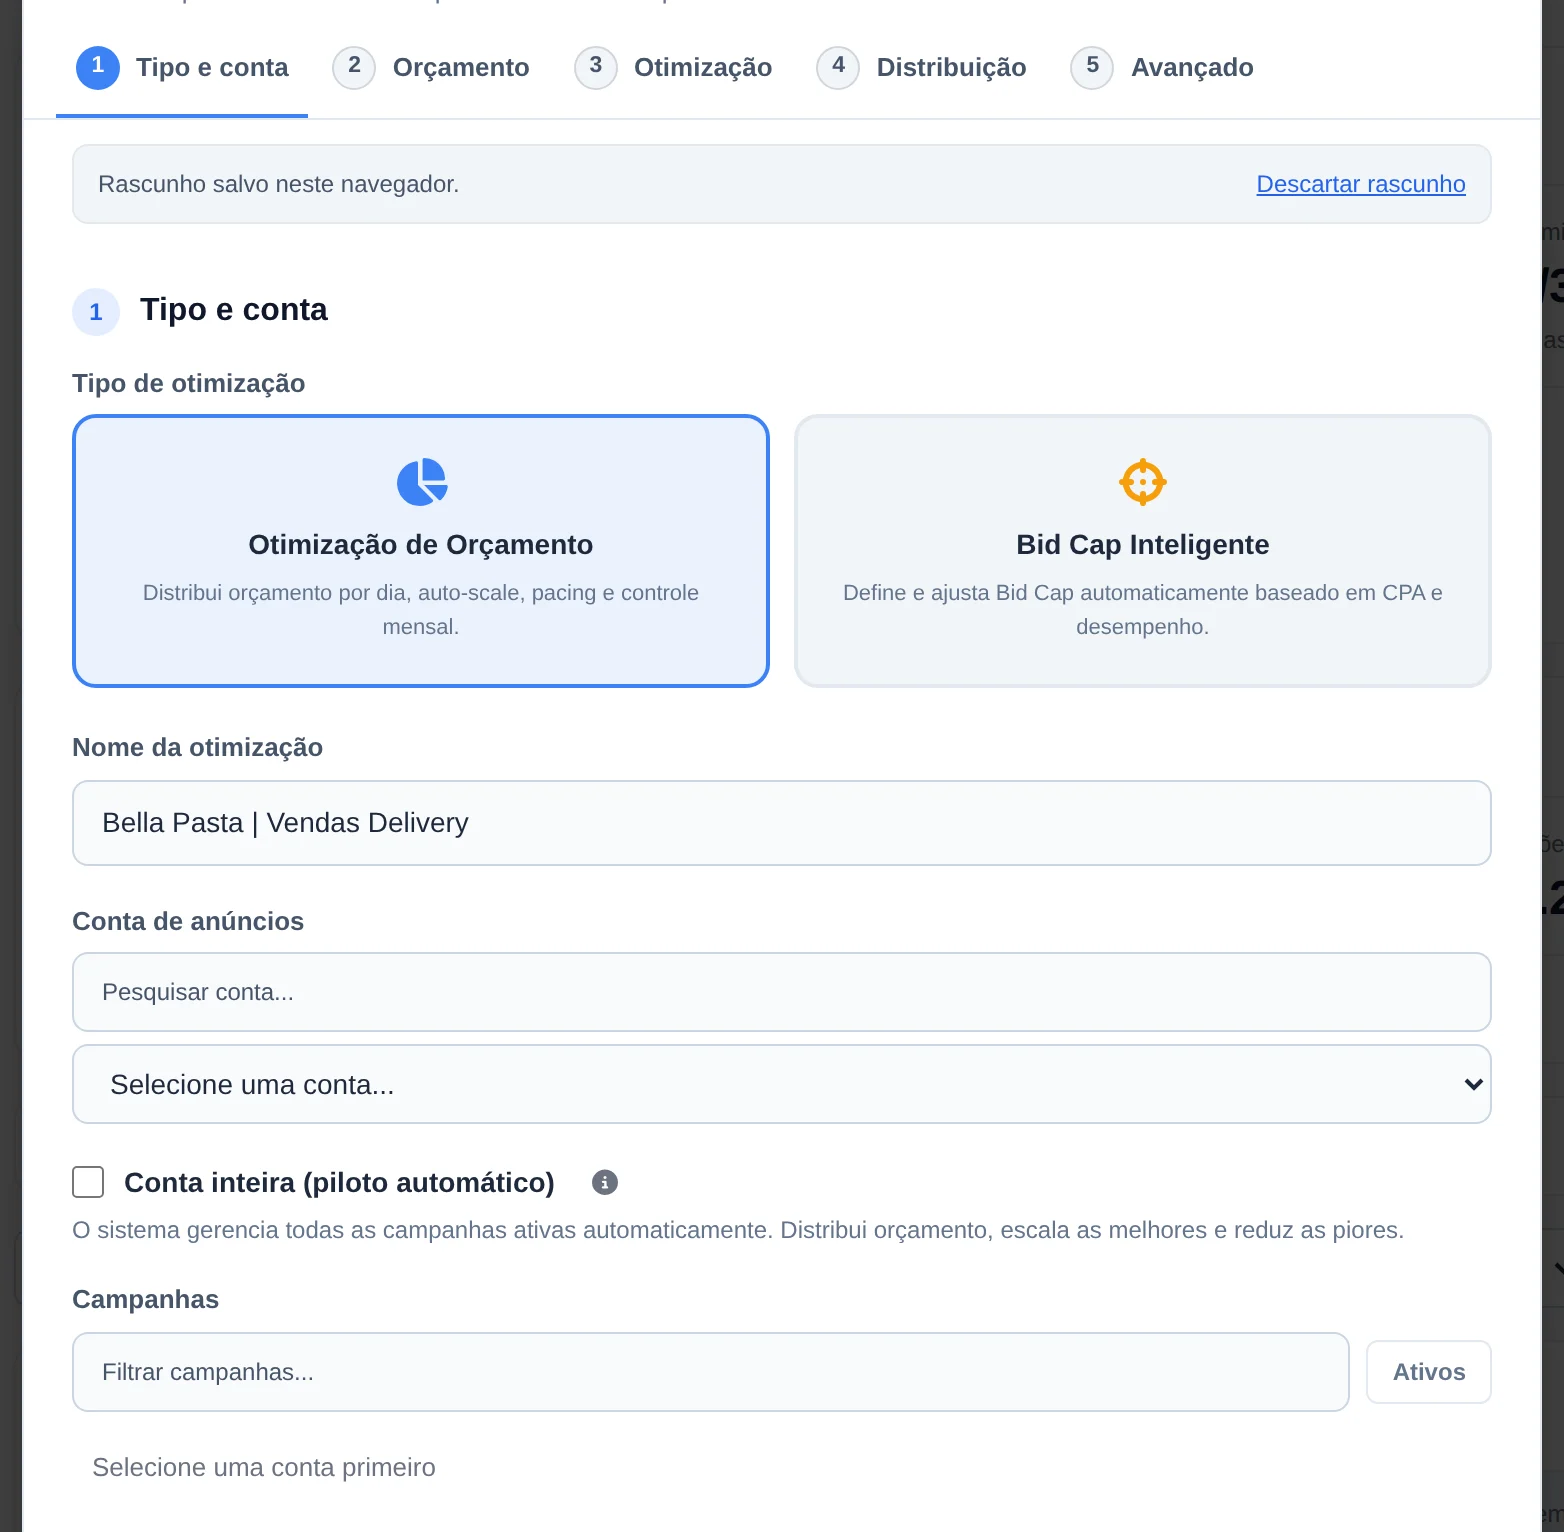Screen dimensions: 1564x1532
Task: Click the step 4 number circle
Action: tap(838, 67)
